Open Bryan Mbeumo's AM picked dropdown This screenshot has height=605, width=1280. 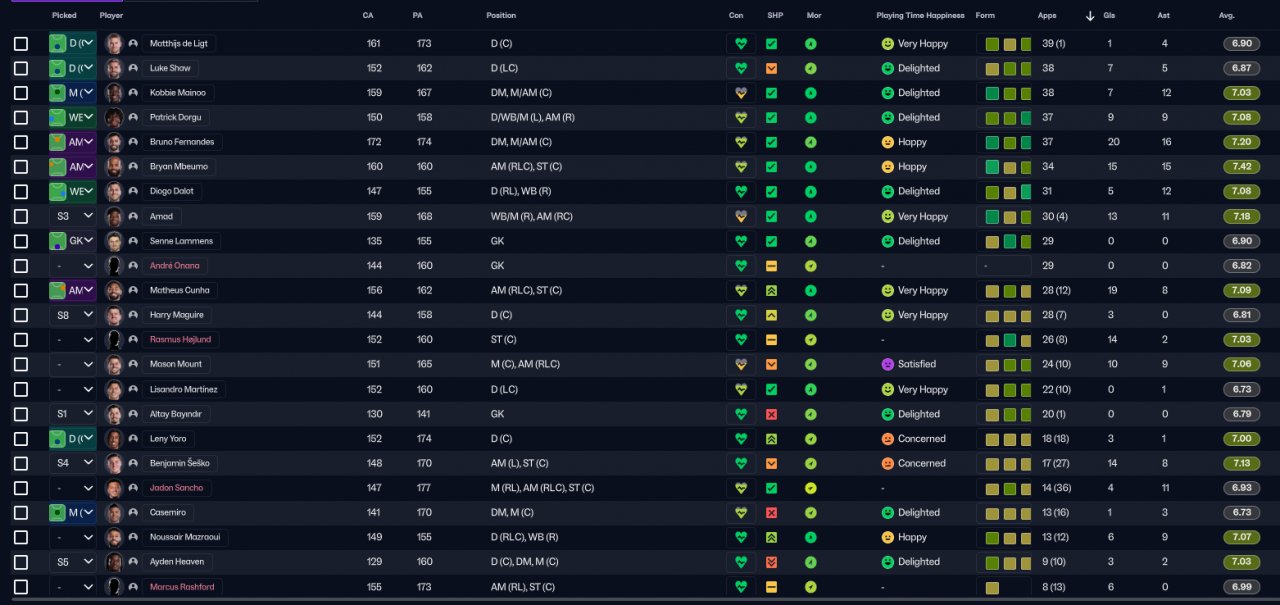[x=73, y=167]
